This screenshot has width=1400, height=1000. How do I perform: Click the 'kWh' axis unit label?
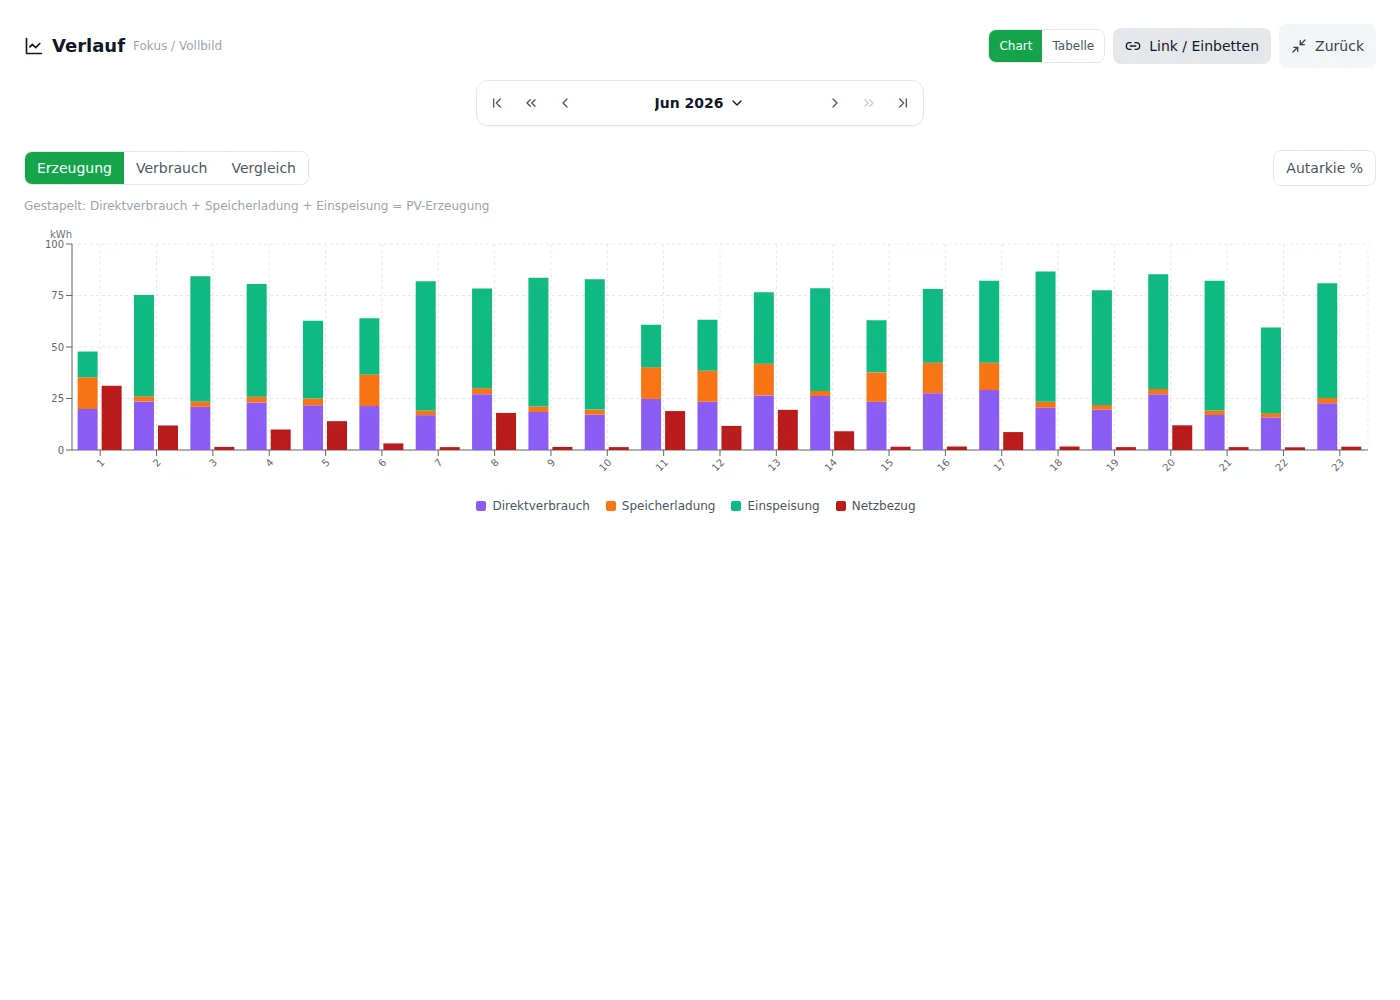tap(61, 235)
